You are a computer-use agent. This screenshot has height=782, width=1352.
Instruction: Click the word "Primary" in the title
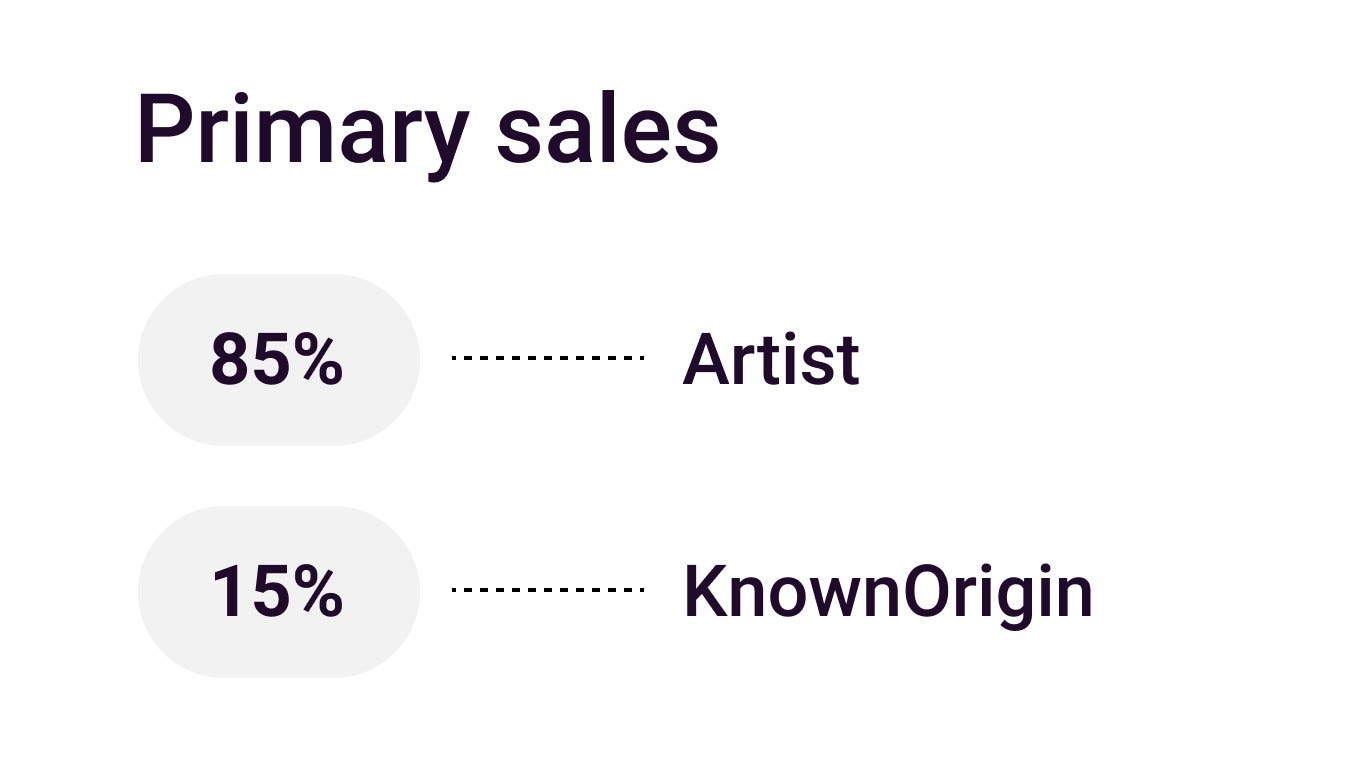pyautogui.click(x=301, y=130)
